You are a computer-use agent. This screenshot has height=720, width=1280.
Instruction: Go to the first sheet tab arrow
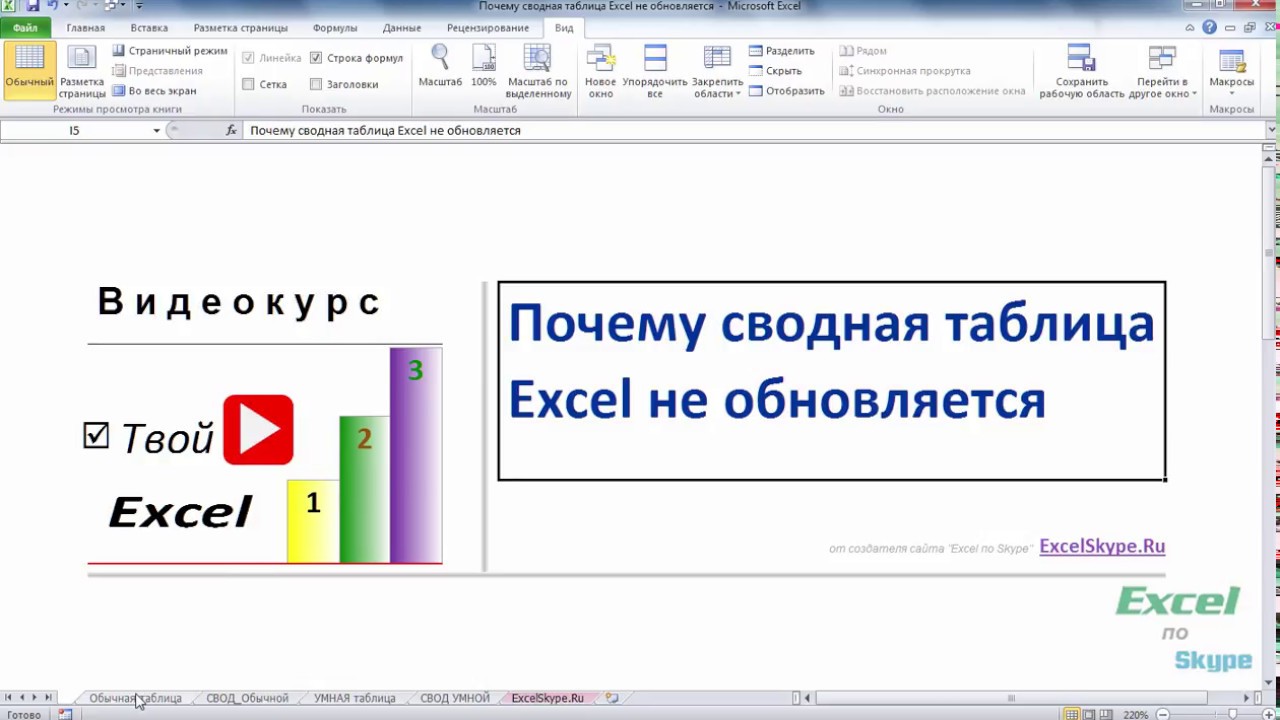(8, 698)
